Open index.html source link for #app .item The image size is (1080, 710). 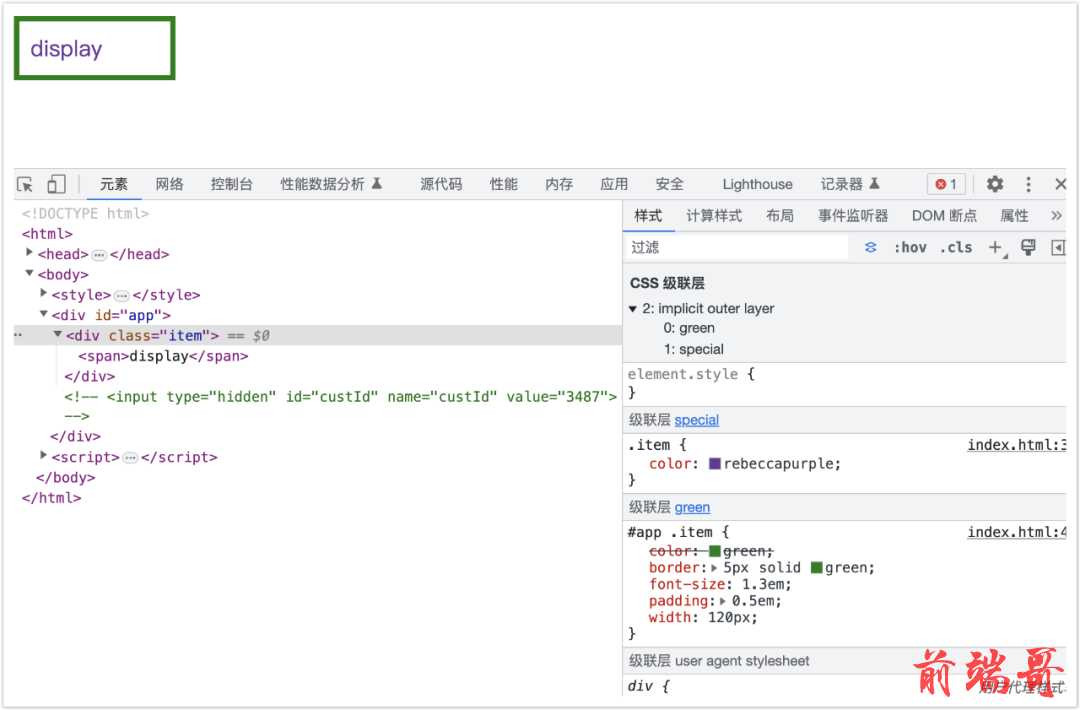pyautogui.click(x=1017, y=532)
